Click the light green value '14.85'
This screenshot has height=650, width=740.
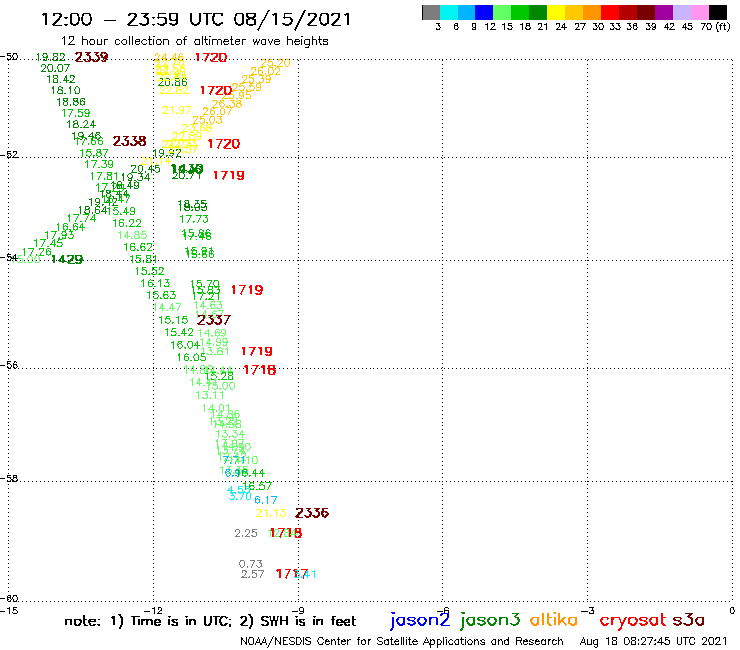click(x=132, y=235)
